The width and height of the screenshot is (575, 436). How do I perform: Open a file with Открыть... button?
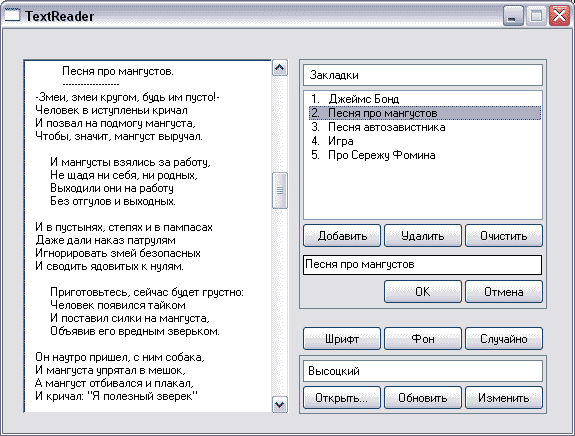tap(342, 397)
